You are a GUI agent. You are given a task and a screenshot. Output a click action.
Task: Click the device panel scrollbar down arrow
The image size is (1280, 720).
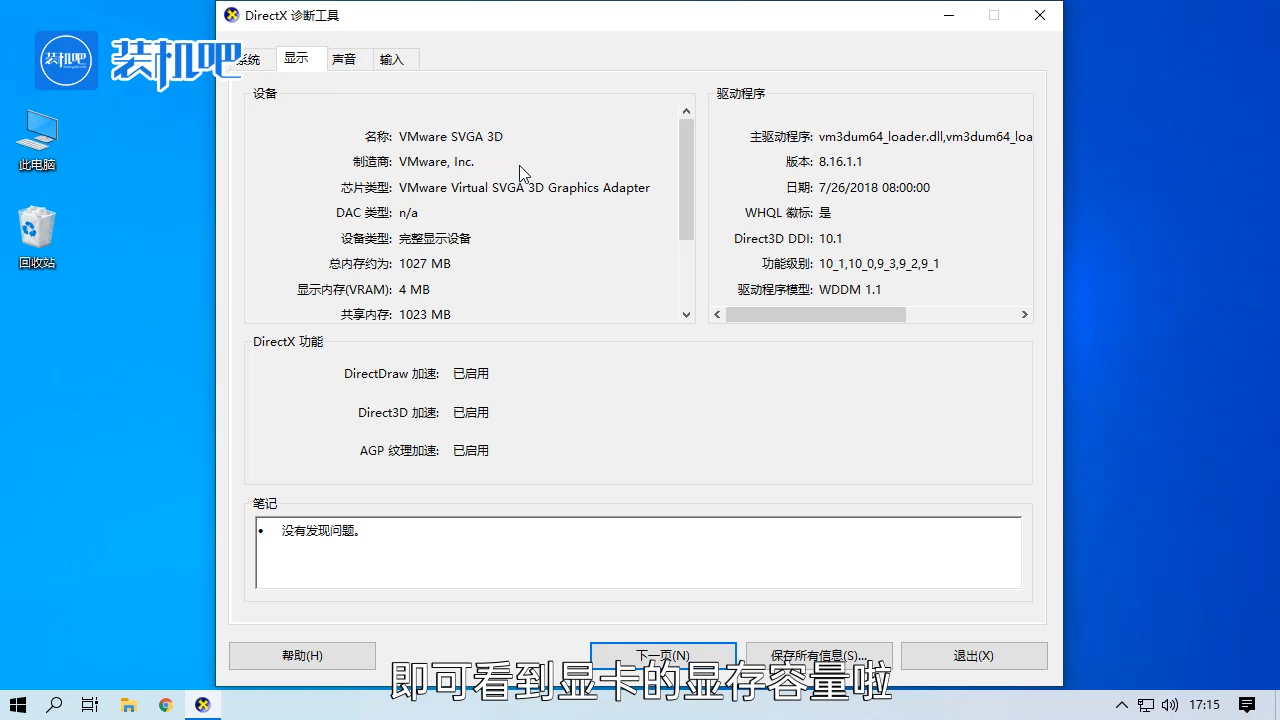point(686,314)
